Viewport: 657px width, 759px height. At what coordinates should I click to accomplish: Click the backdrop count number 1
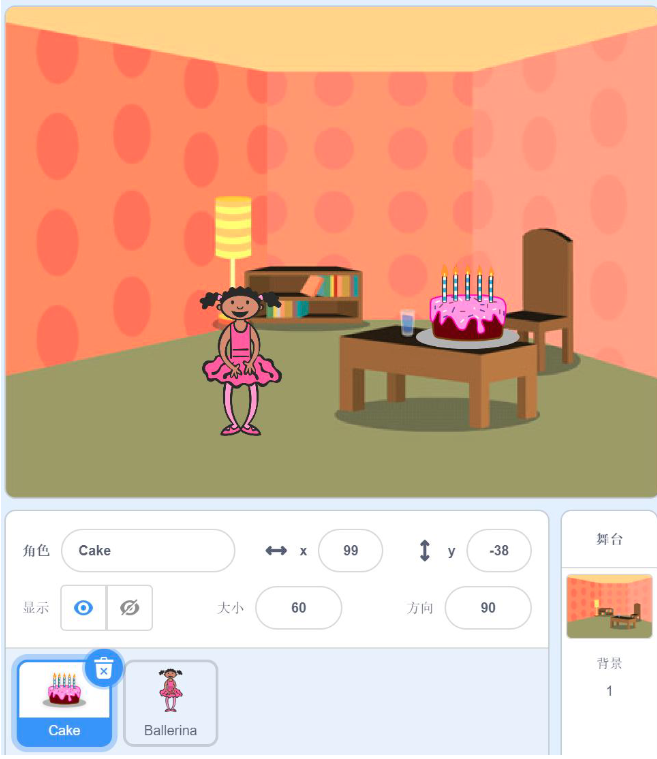610,691
